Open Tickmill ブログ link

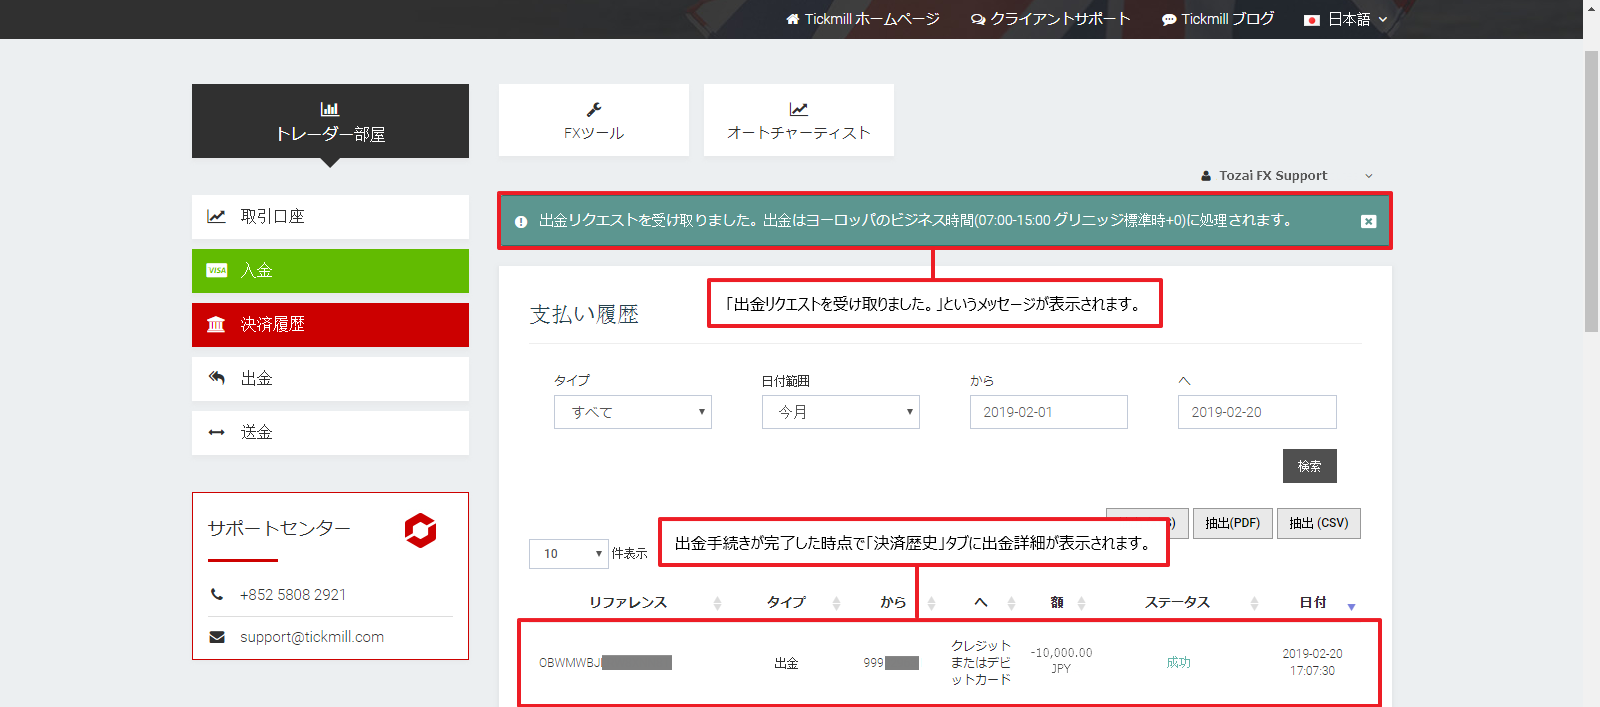[x=1218, y=19]
